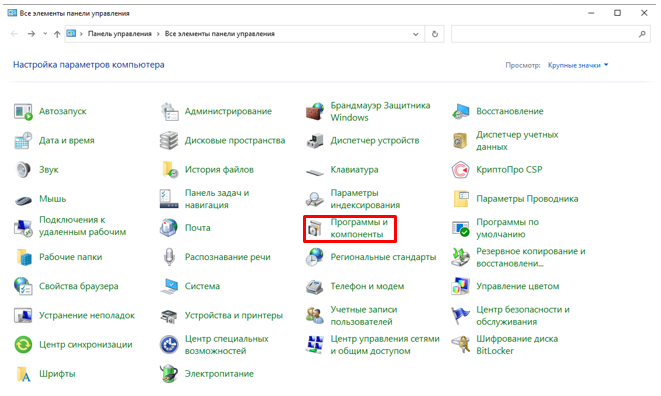The width and height of the screenshot is (661, 396).
Task: Open the Почта icon
Action: coord(169,228)
